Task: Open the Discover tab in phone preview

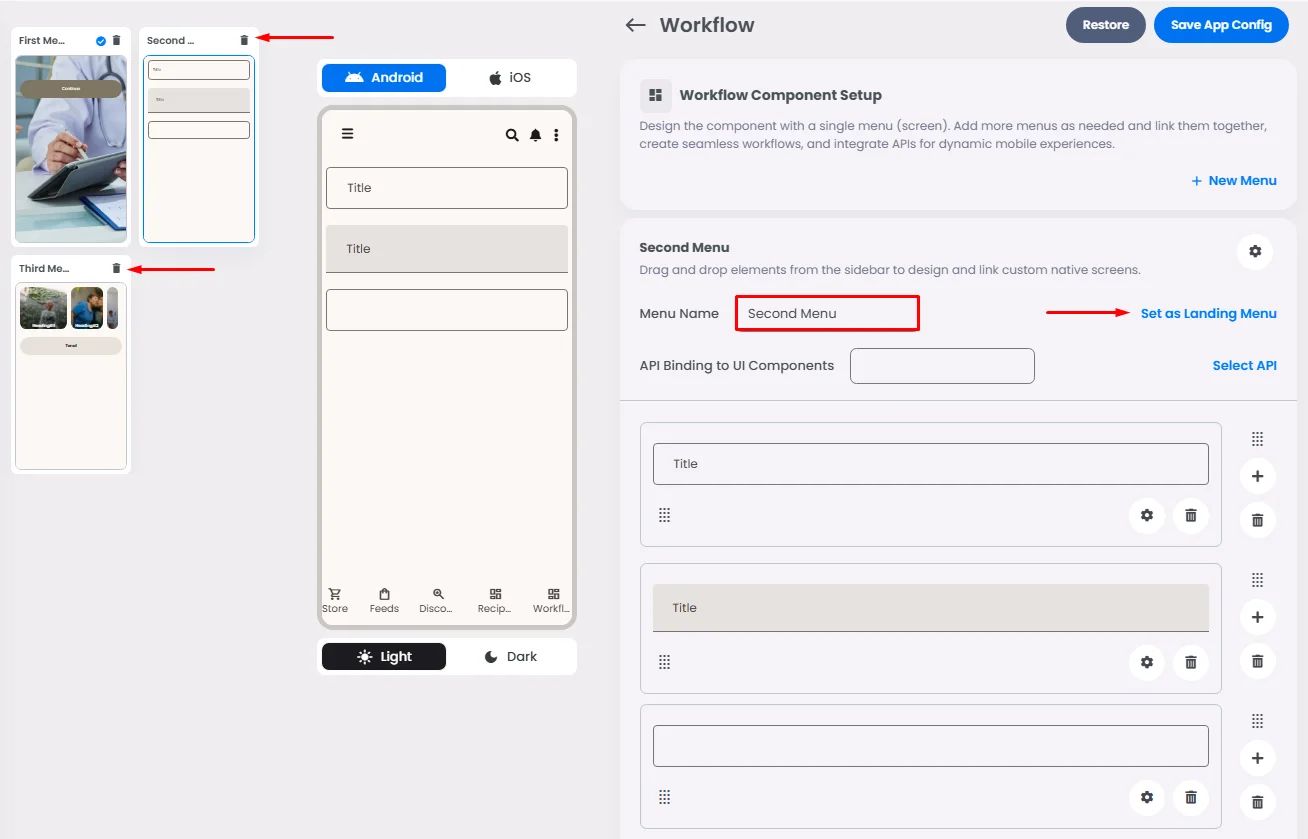Action: [x=436, y=601]
